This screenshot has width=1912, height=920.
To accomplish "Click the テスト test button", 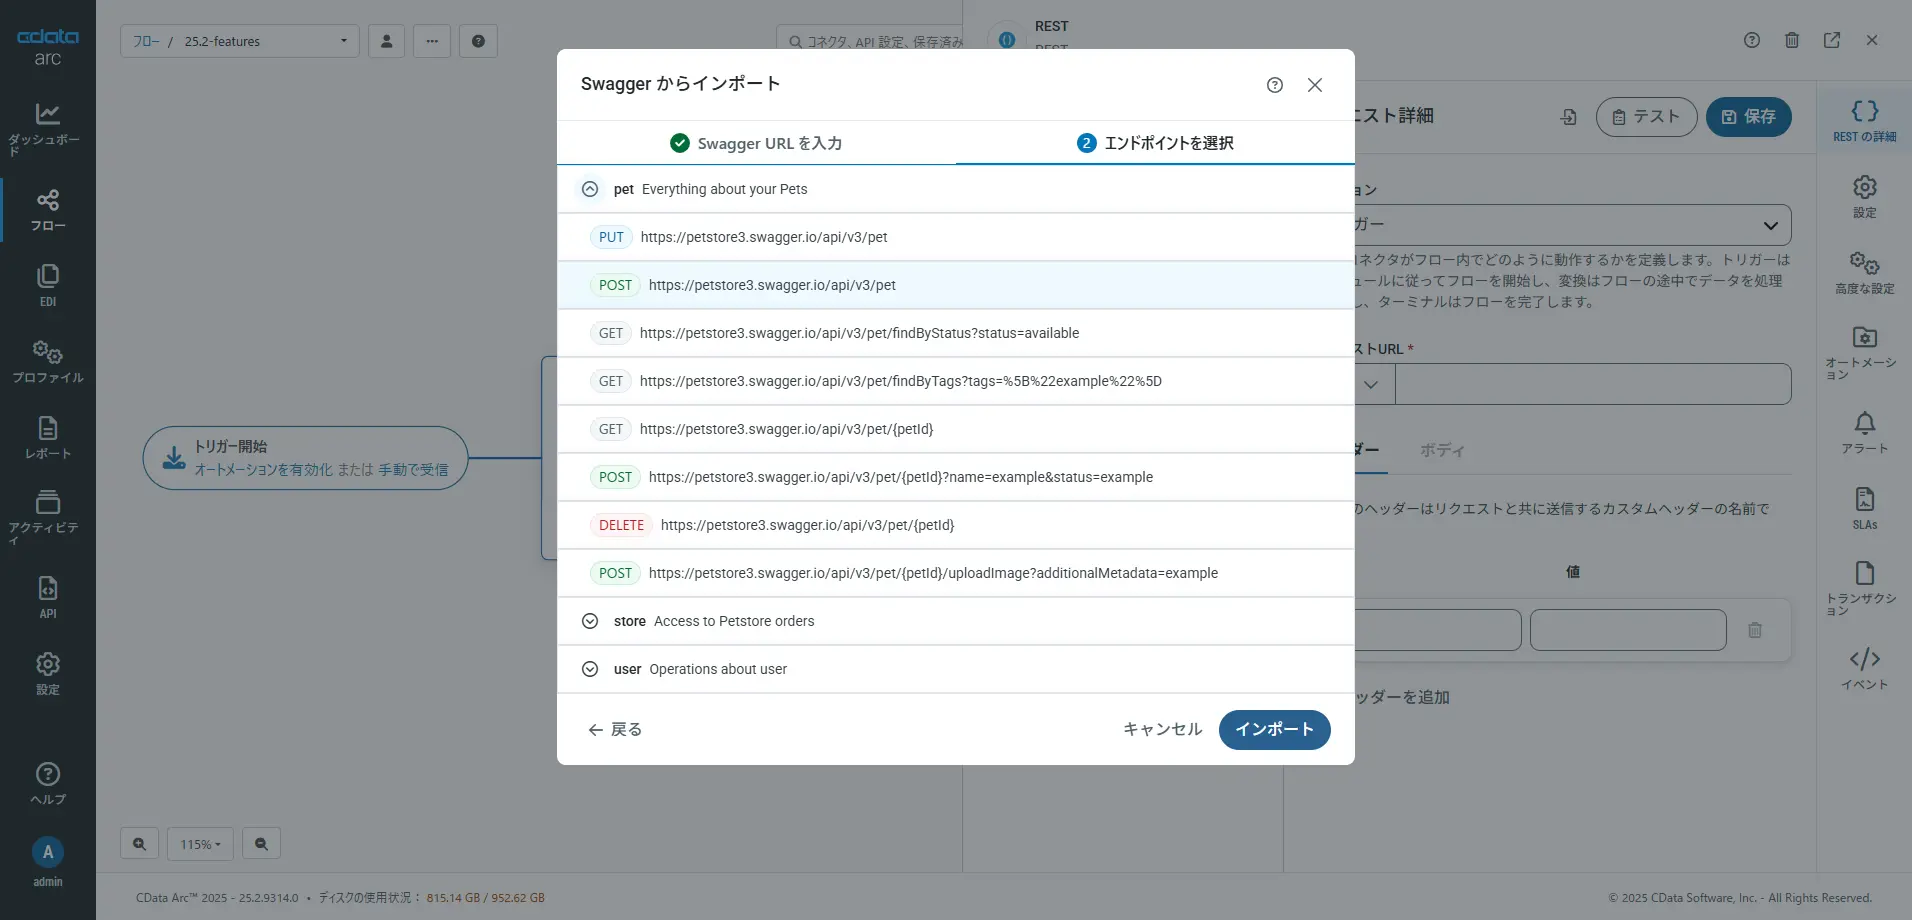I will point(1646,117).
